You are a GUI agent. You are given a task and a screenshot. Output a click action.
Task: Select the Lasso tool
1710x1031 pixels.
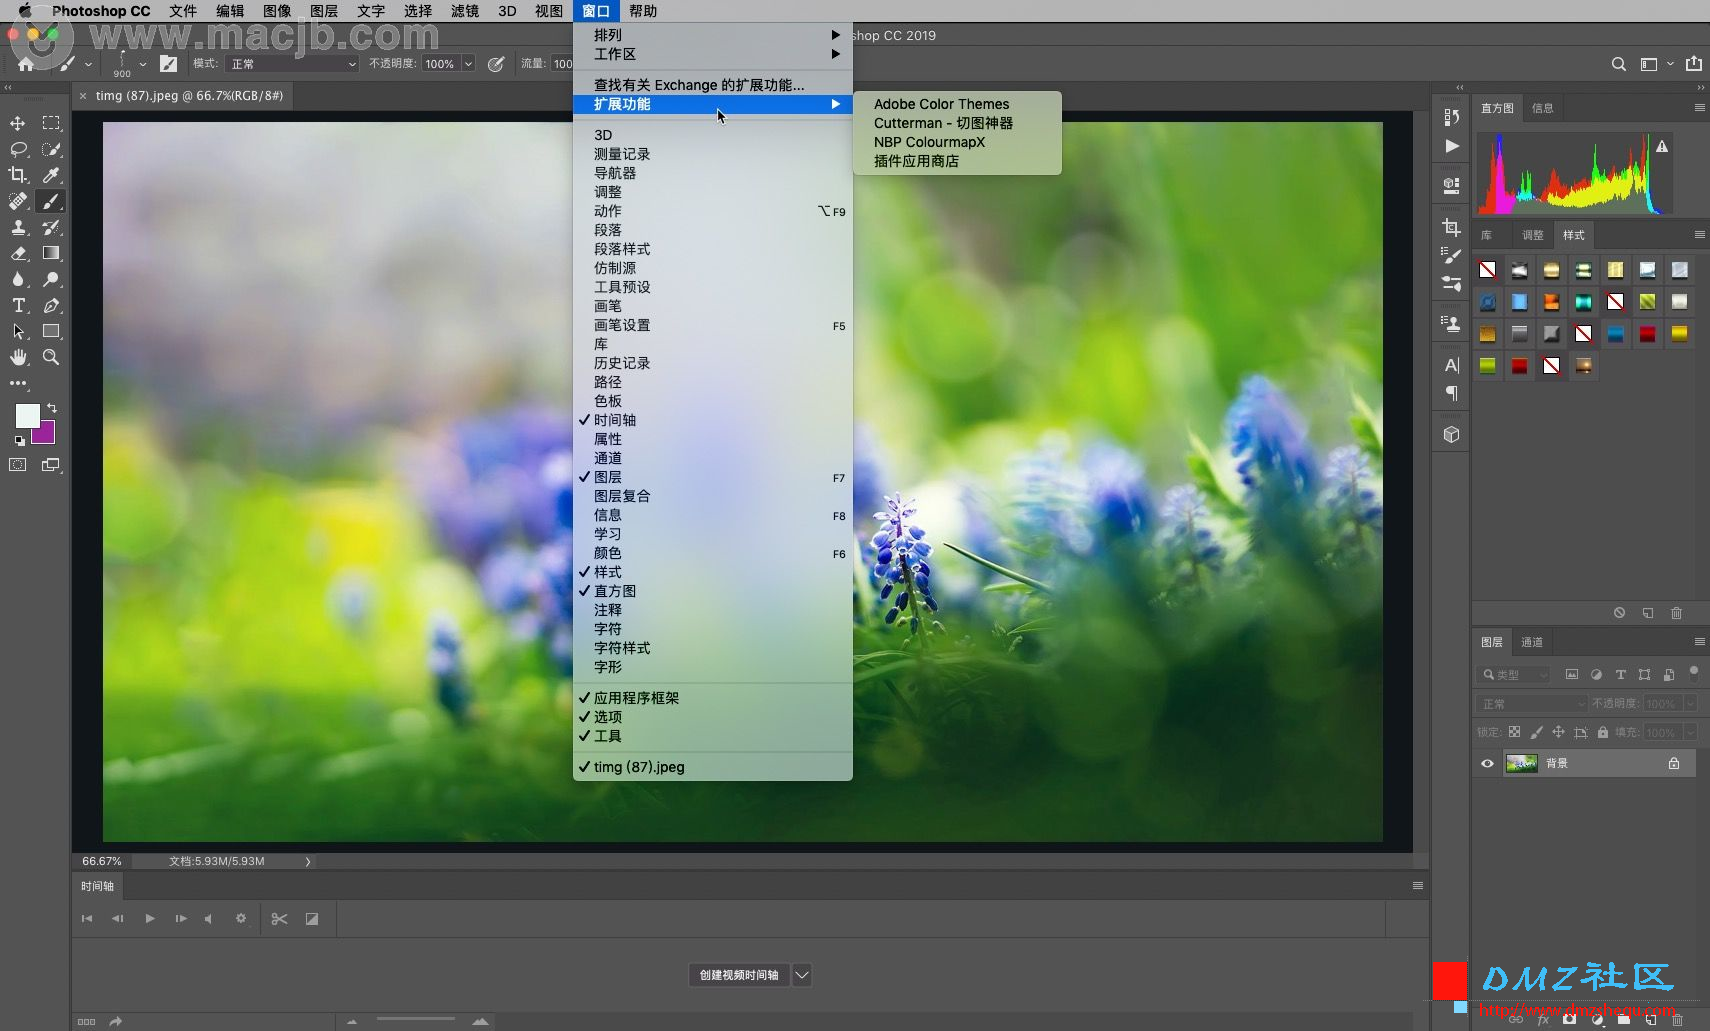pos(18,149)
